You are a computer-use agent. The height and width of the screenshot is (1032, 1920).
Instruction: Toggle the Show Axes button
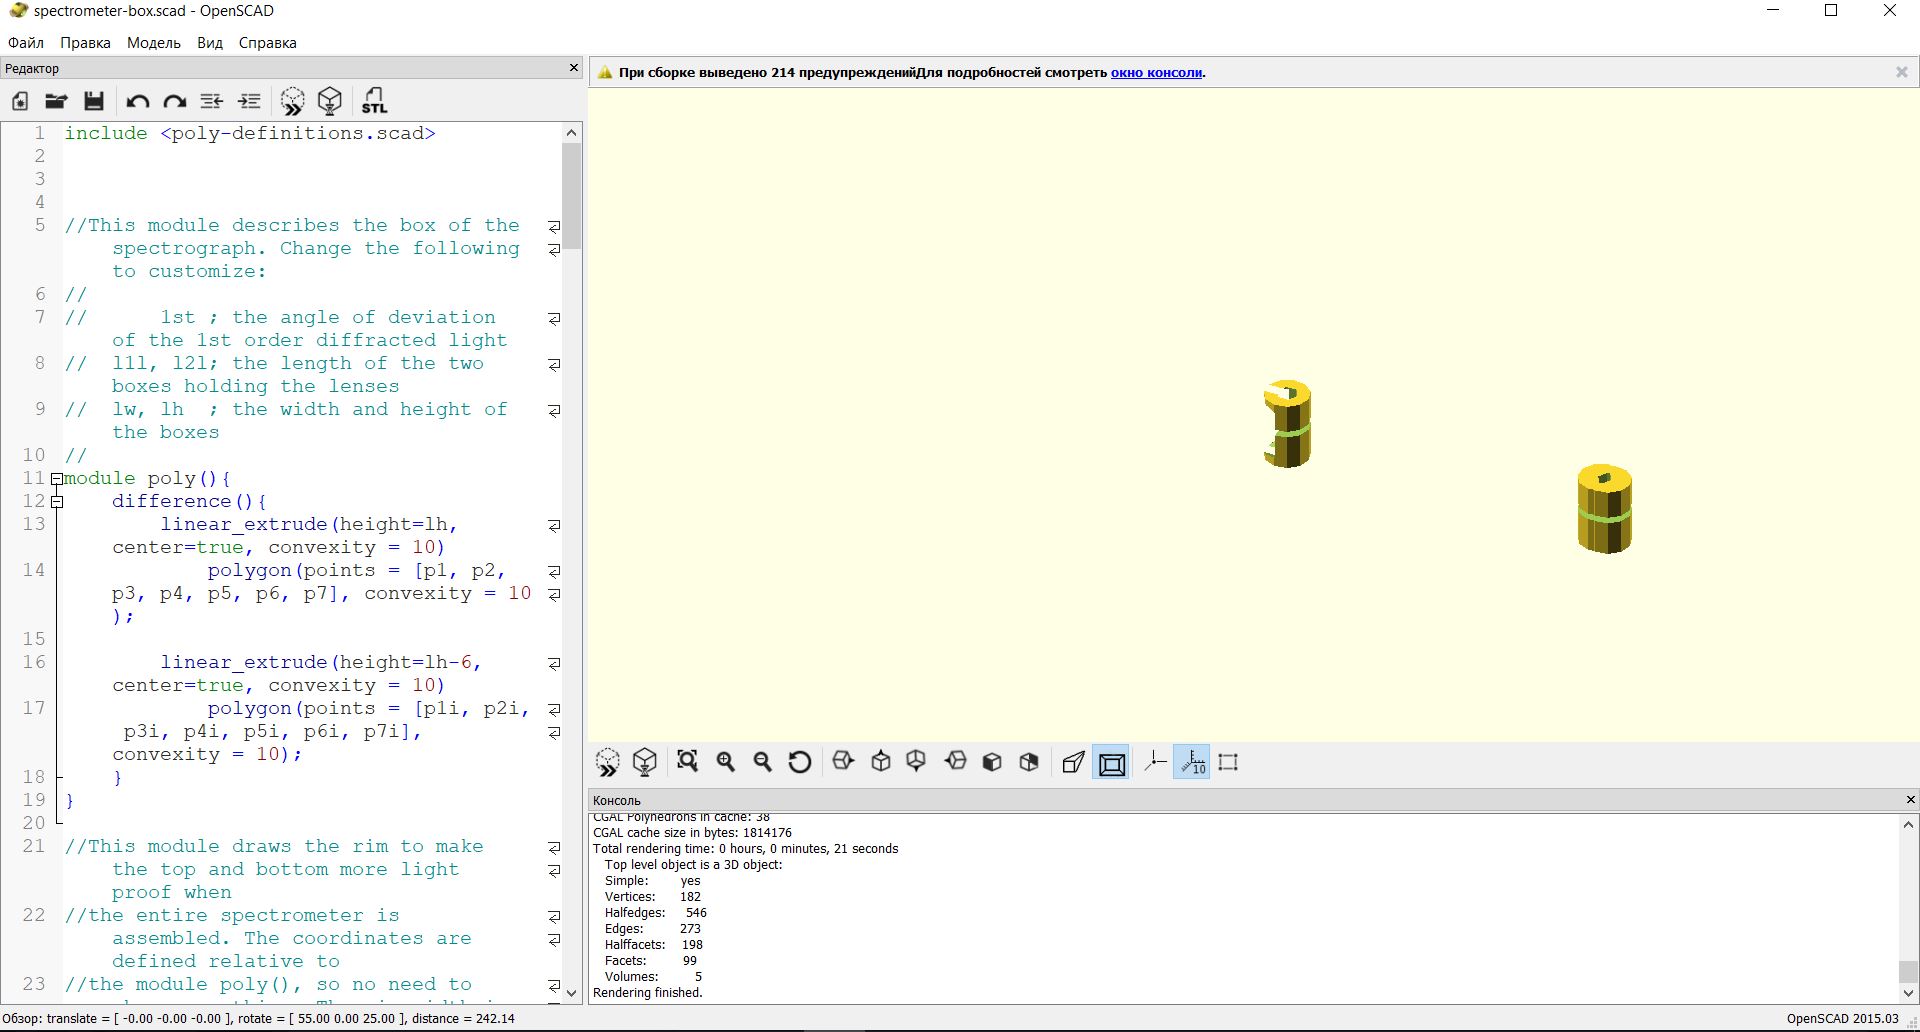pyautogui.click(x=1155, y=762)
